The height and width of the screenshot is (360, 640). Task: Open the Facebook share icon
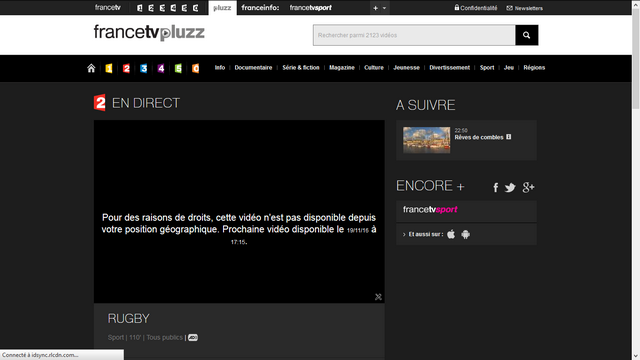tap(496, 187)
